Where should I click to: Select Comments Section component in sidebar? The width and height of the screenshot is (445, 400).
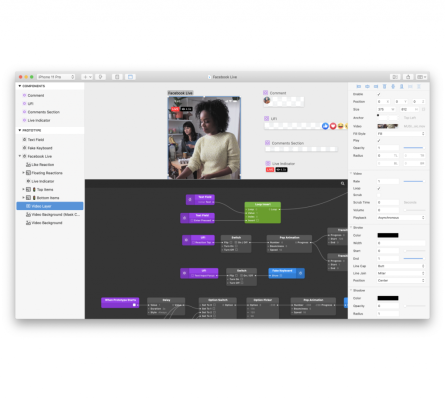(x=43, y=112)
